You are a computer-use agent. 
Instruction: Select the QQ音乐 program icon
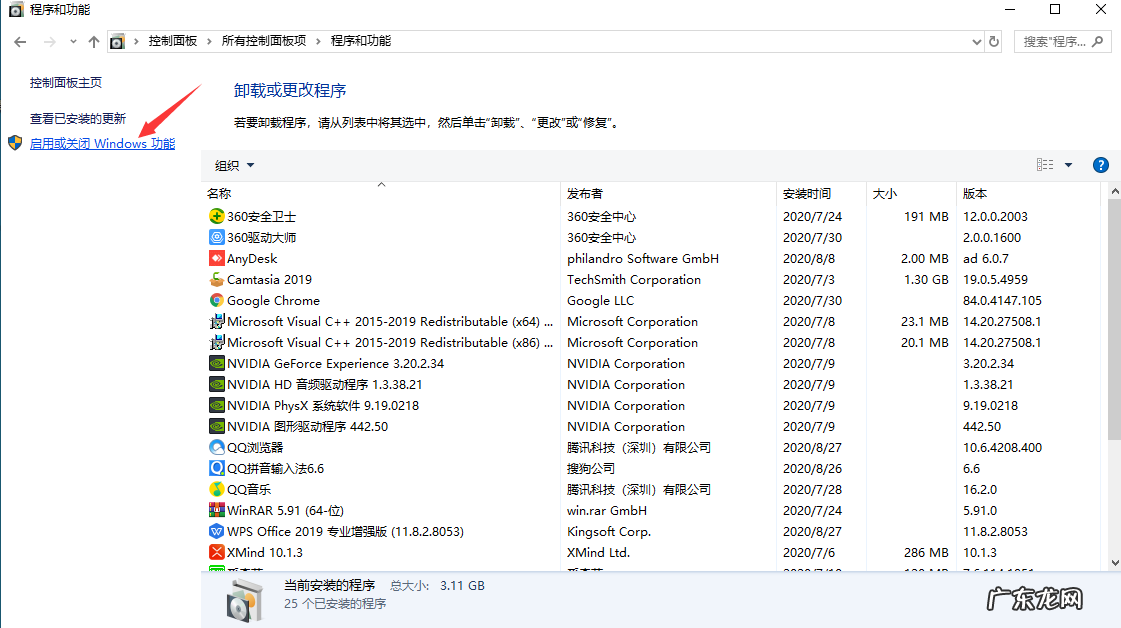(217, 489)
